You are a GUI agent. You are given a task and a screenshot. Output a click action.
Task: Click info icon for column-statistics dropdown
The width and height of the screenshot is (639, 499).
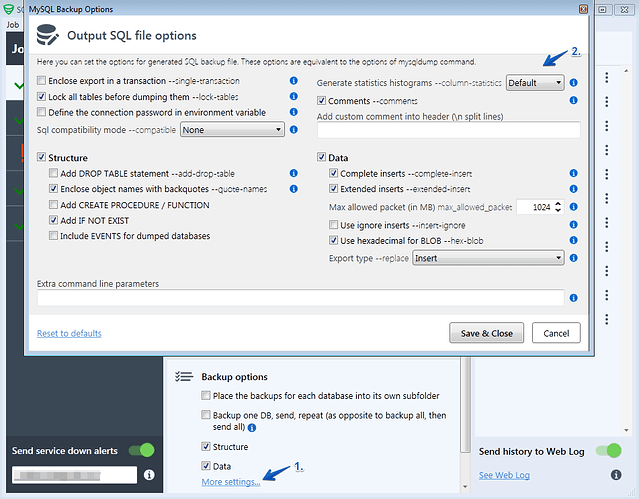click(573, 83)
